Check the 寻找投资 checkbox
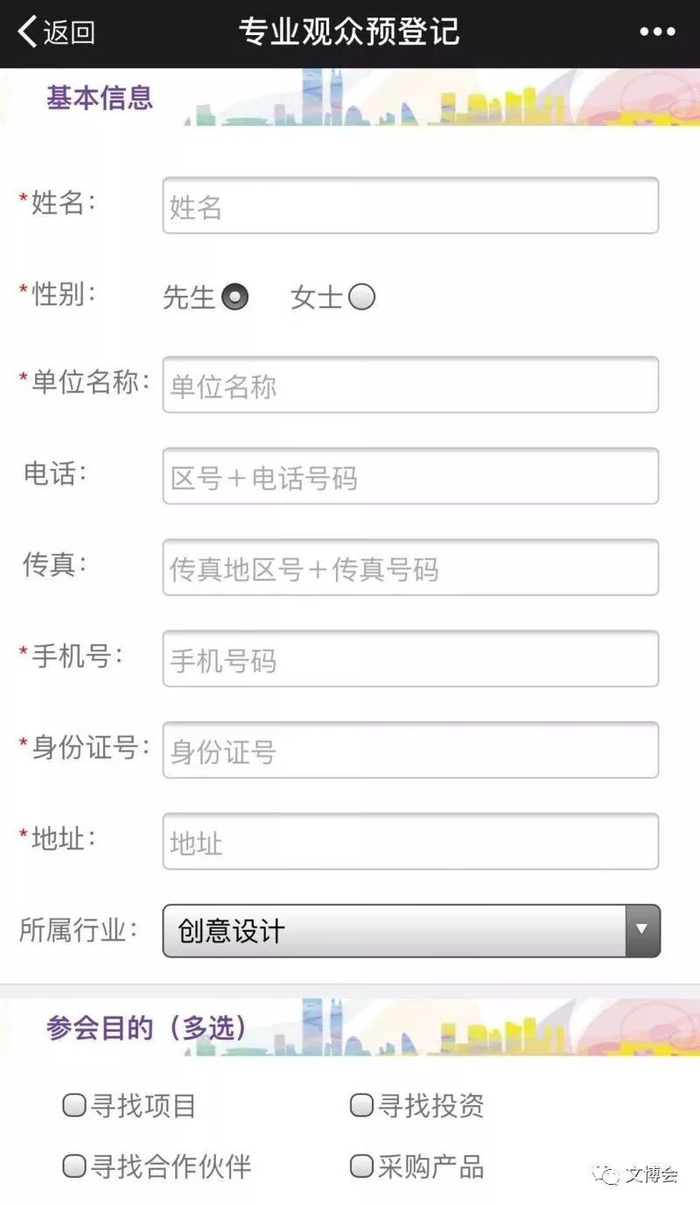 [x=361, y=1105]
